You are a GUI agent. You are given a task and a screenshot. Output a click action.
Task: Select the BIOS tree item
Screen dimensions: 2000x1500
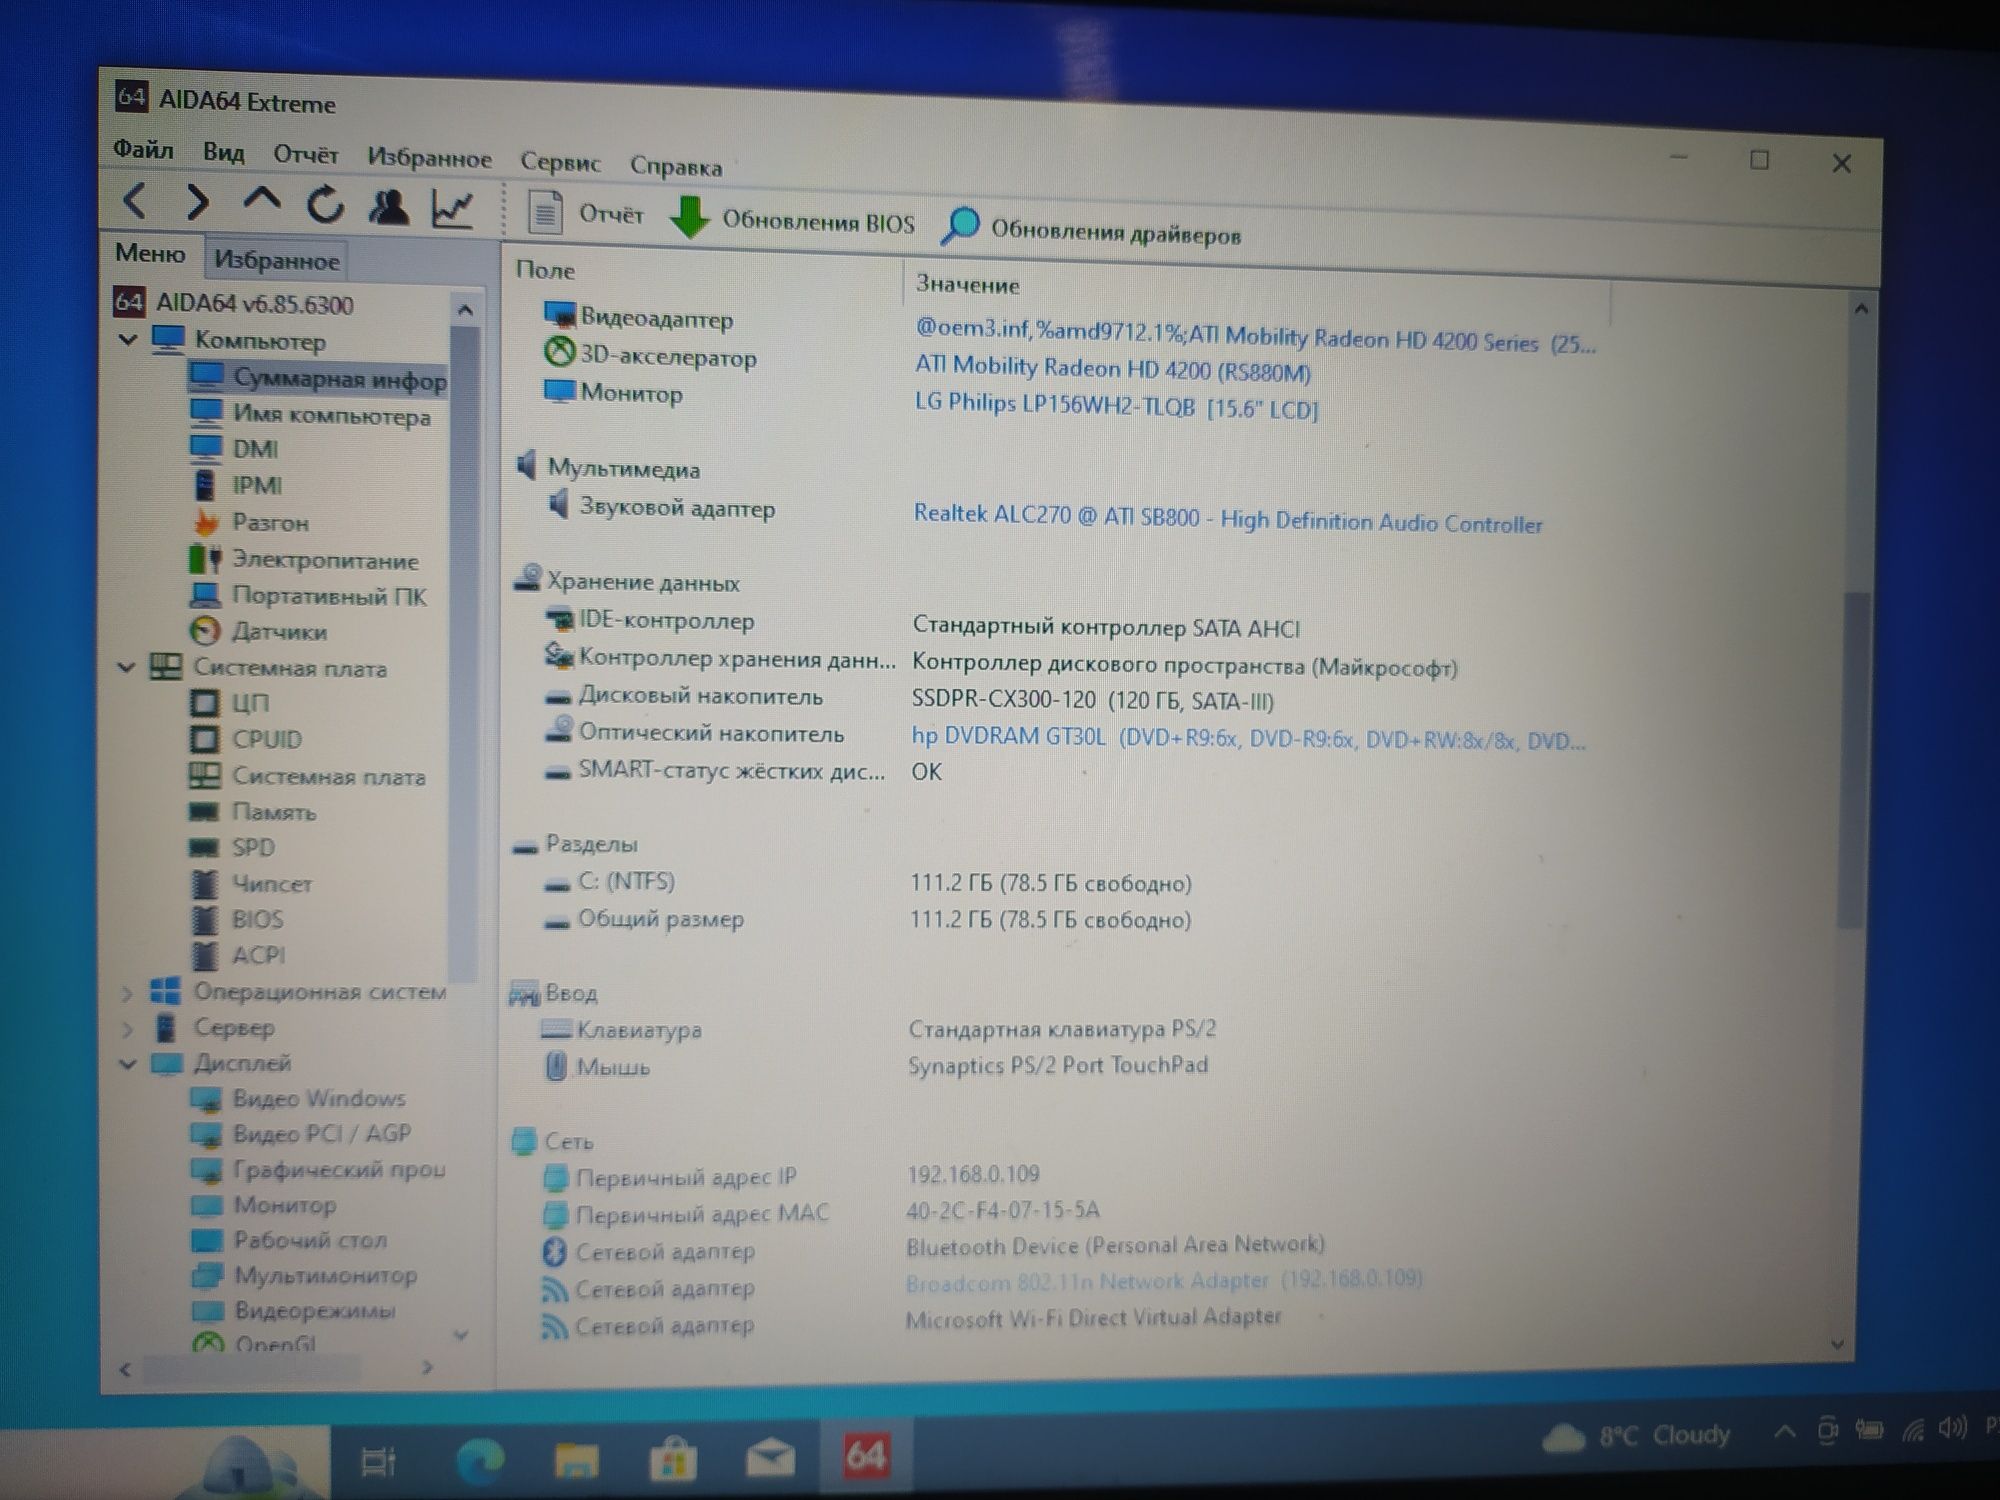[x=237, y=919]
